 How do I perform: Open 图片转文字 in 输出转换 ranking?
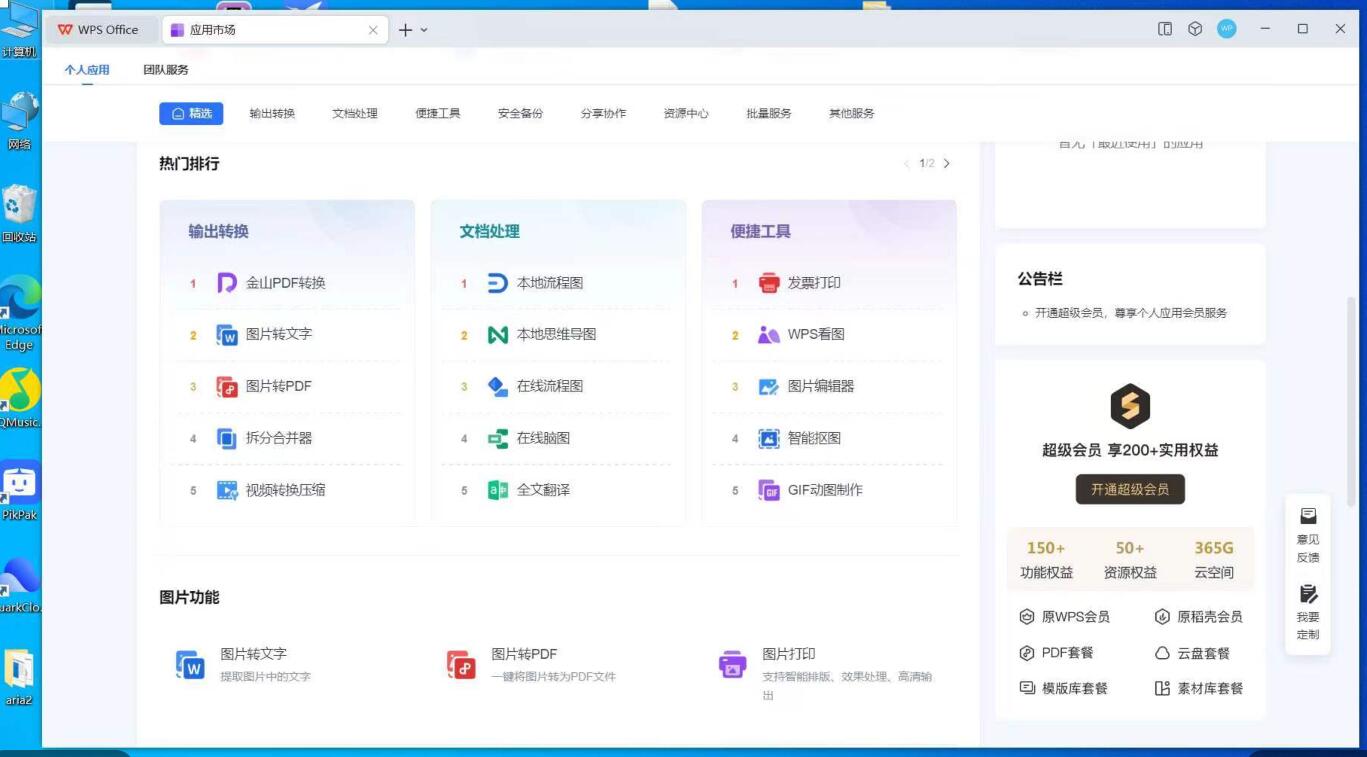(264, 334)
